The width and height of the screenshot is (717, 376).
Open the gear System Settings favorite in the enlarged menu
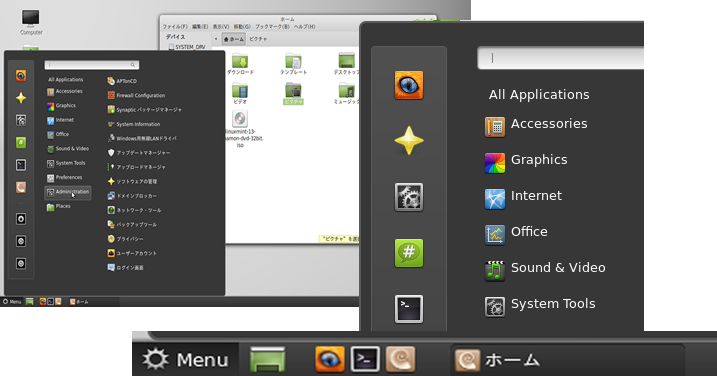(409, 197)
